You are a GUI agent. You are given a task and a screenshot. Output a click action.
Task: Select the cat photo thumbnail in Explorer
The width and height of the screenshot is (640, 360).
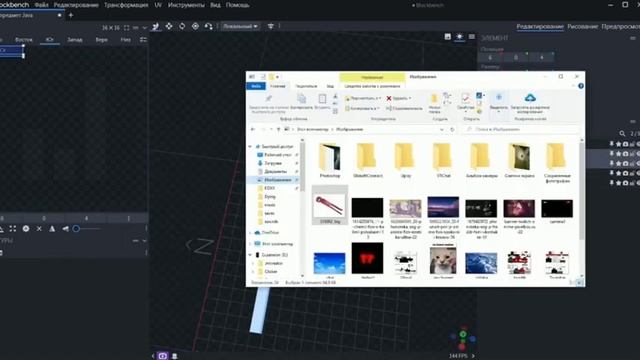point(443,260)
